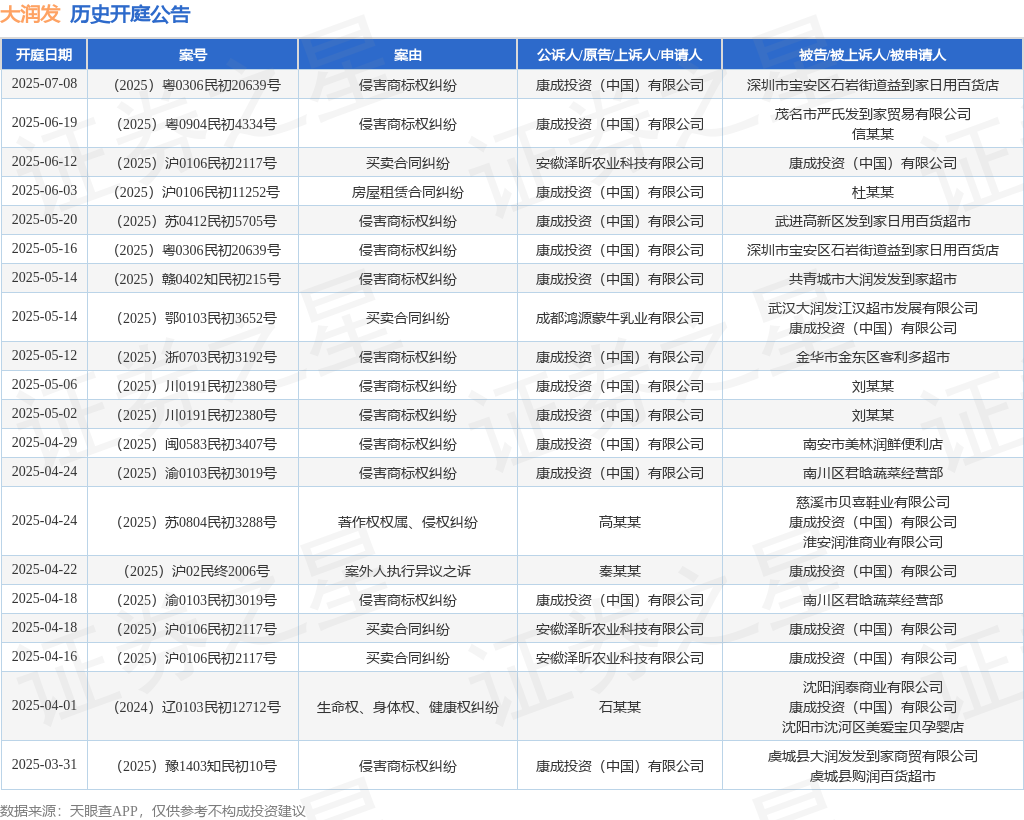Click the date 2025-05-20
Viewport: 1024px width, 820px height.
click(44, 220)
